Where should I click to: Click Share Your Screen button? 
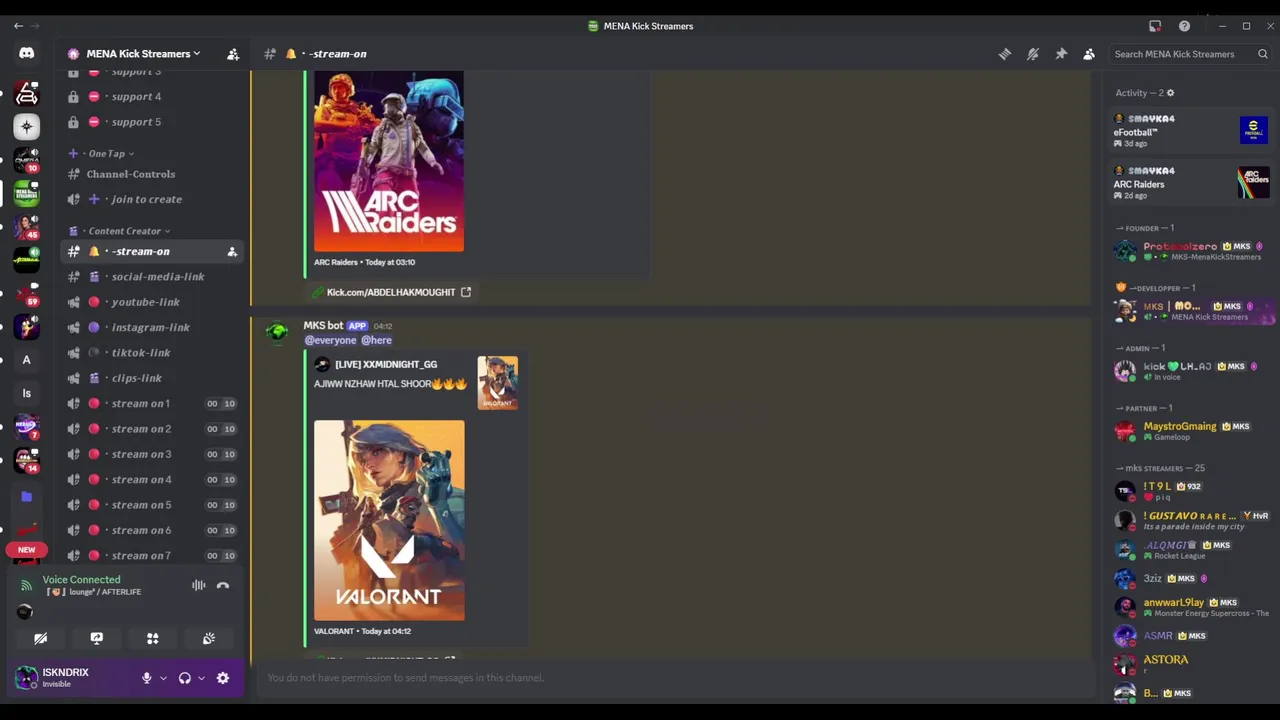click(x=97, y=638)
